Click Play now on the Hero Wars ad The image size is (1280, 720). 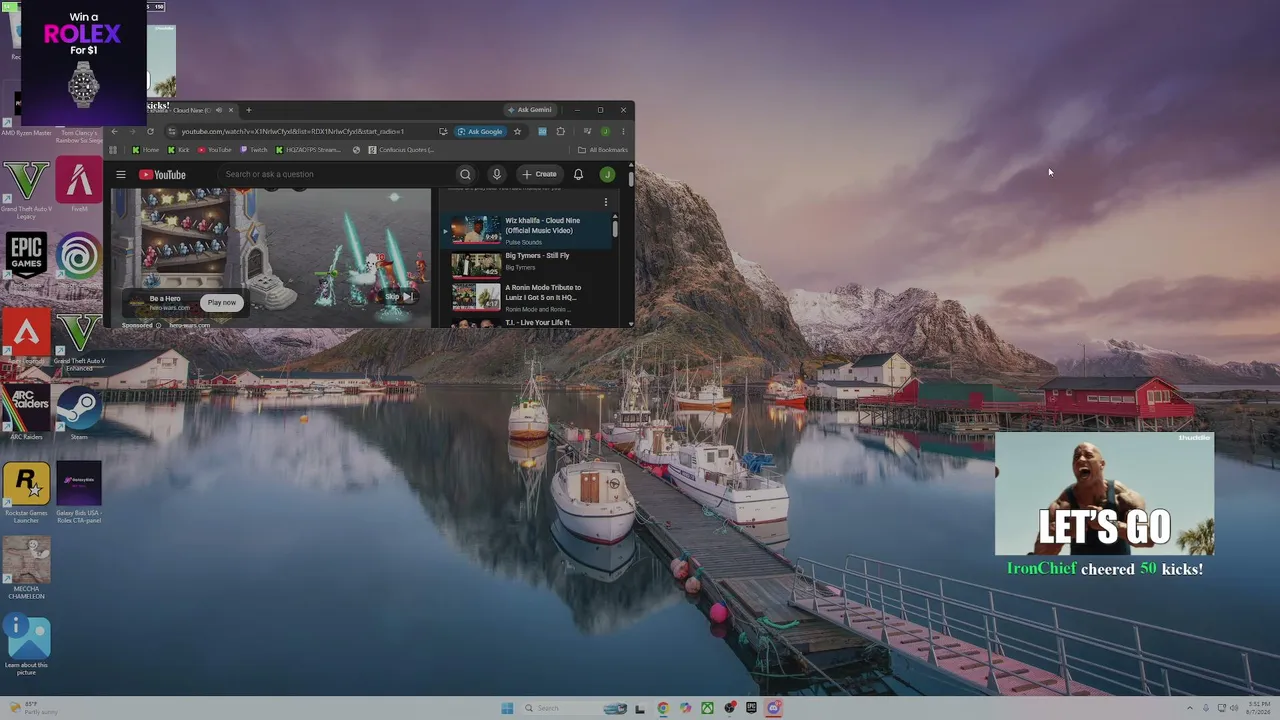pyautogui.click(x=222, y=302)
